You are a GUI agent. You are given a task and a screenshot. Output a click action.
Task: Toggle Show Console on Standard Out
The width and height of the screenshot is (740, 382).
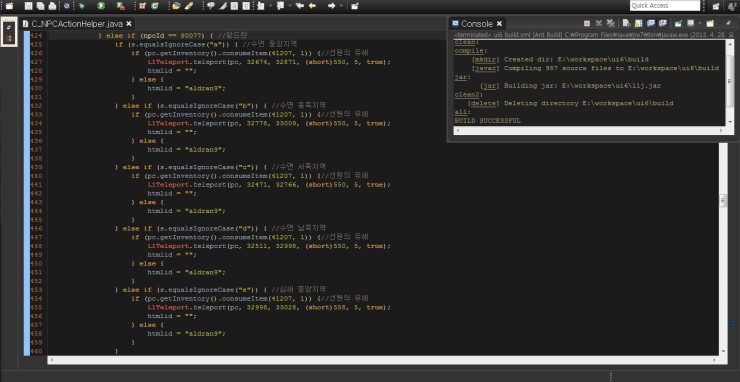click(651, 23)
